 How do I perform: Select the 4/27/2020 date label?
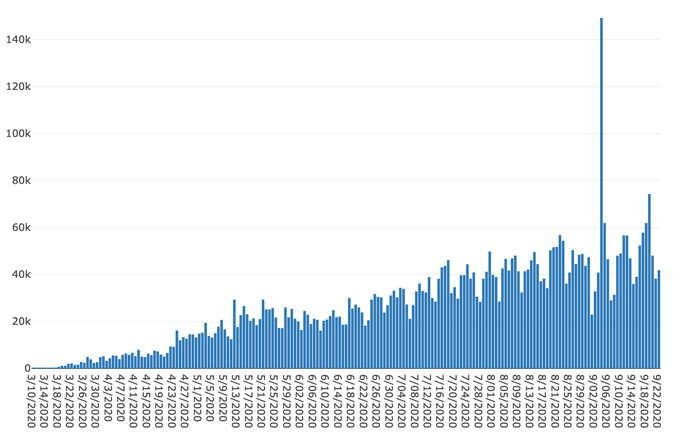point(185,400)
